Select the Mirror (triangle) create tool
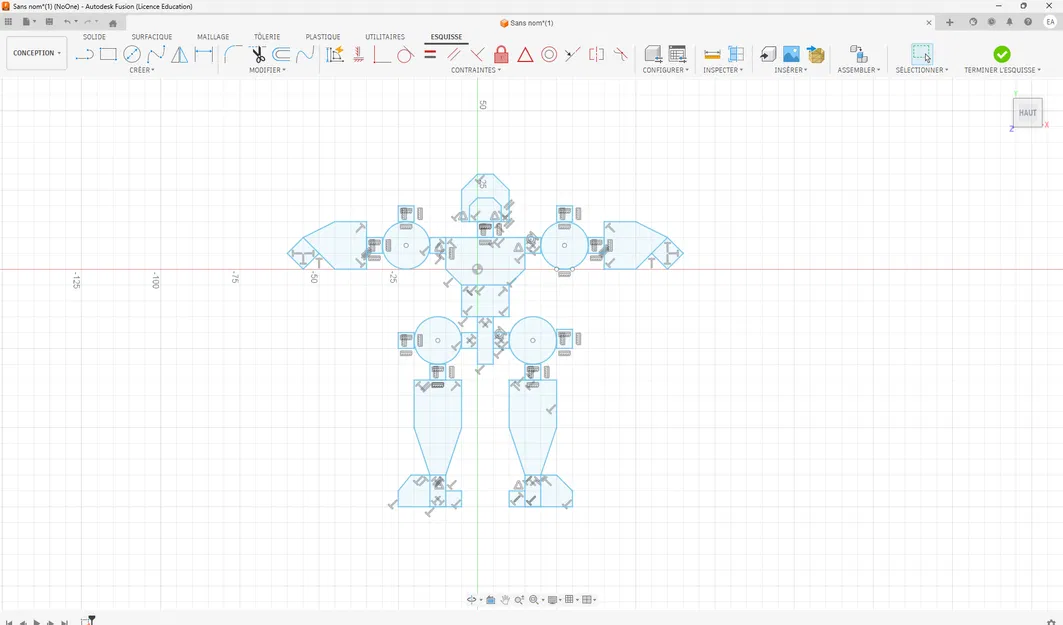This screenshot has height=625, width=1063. [180, 54]
